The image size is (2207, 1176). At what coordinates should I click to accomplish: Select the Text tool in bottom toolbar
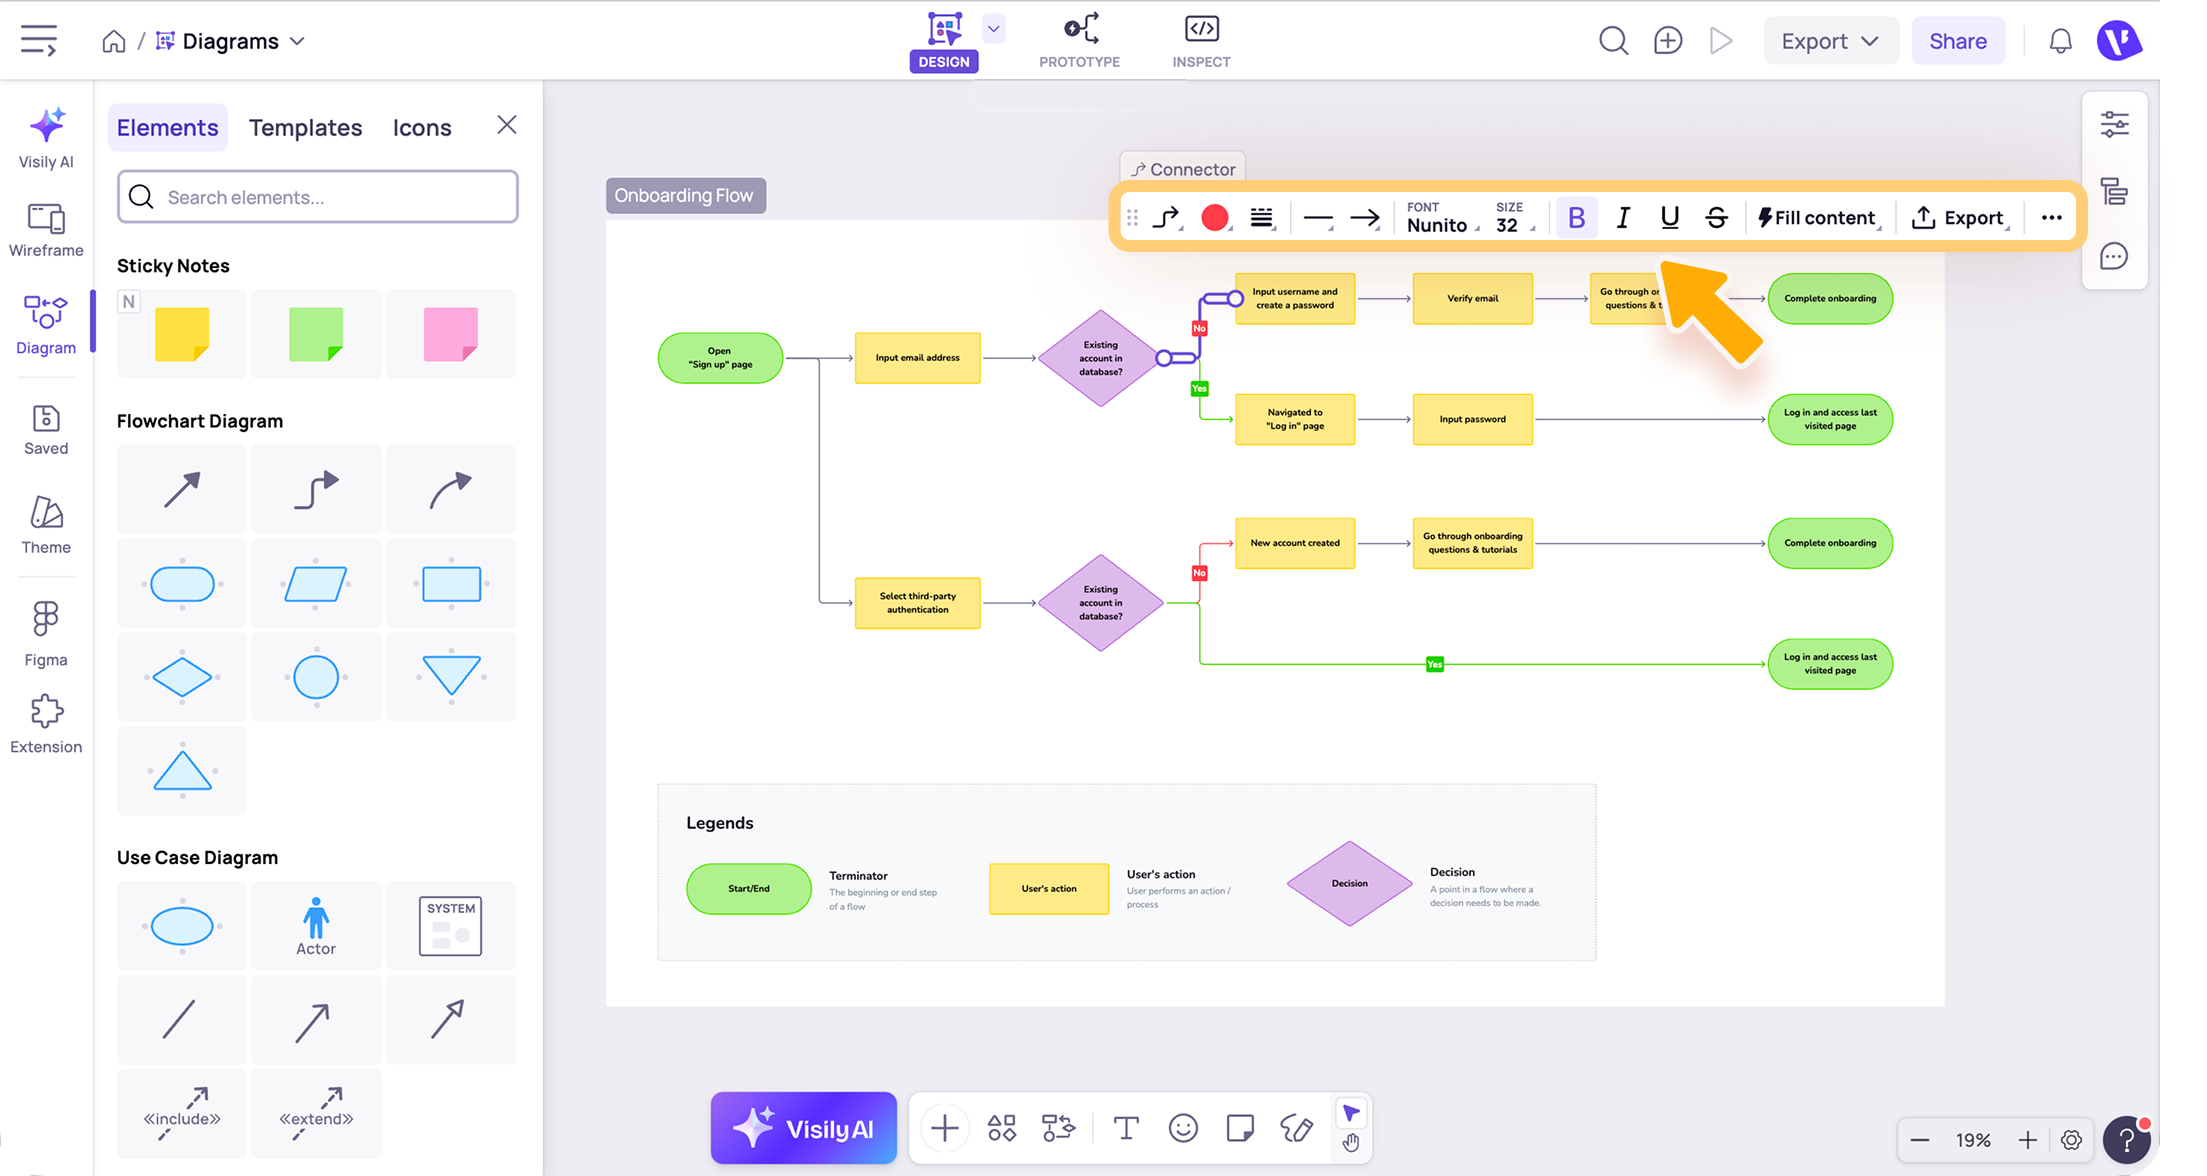tap(1126, 1129)
